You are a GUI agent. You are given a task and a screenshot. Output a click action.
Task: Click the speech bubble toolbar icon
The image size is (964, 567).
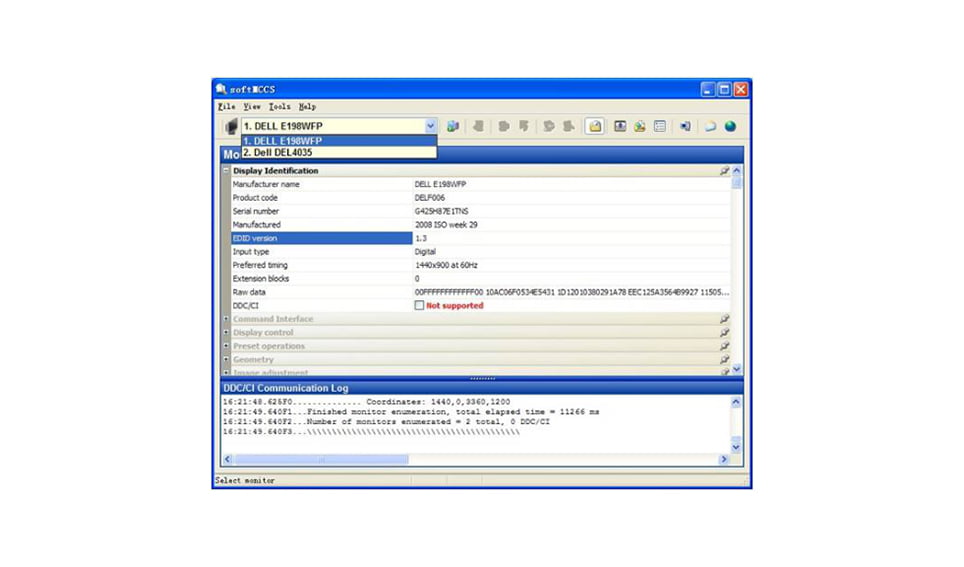point(710,126)
